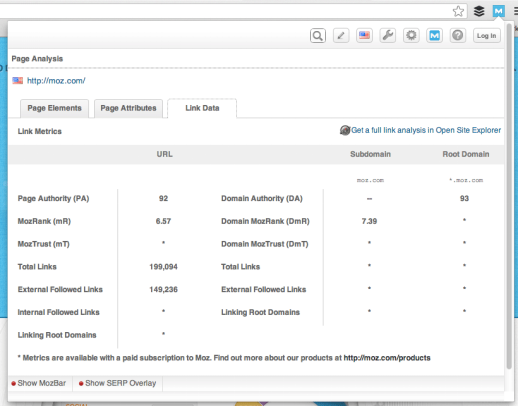Bookmark page with the star icon
Screen dimensions: 518x406
point(459,11)
